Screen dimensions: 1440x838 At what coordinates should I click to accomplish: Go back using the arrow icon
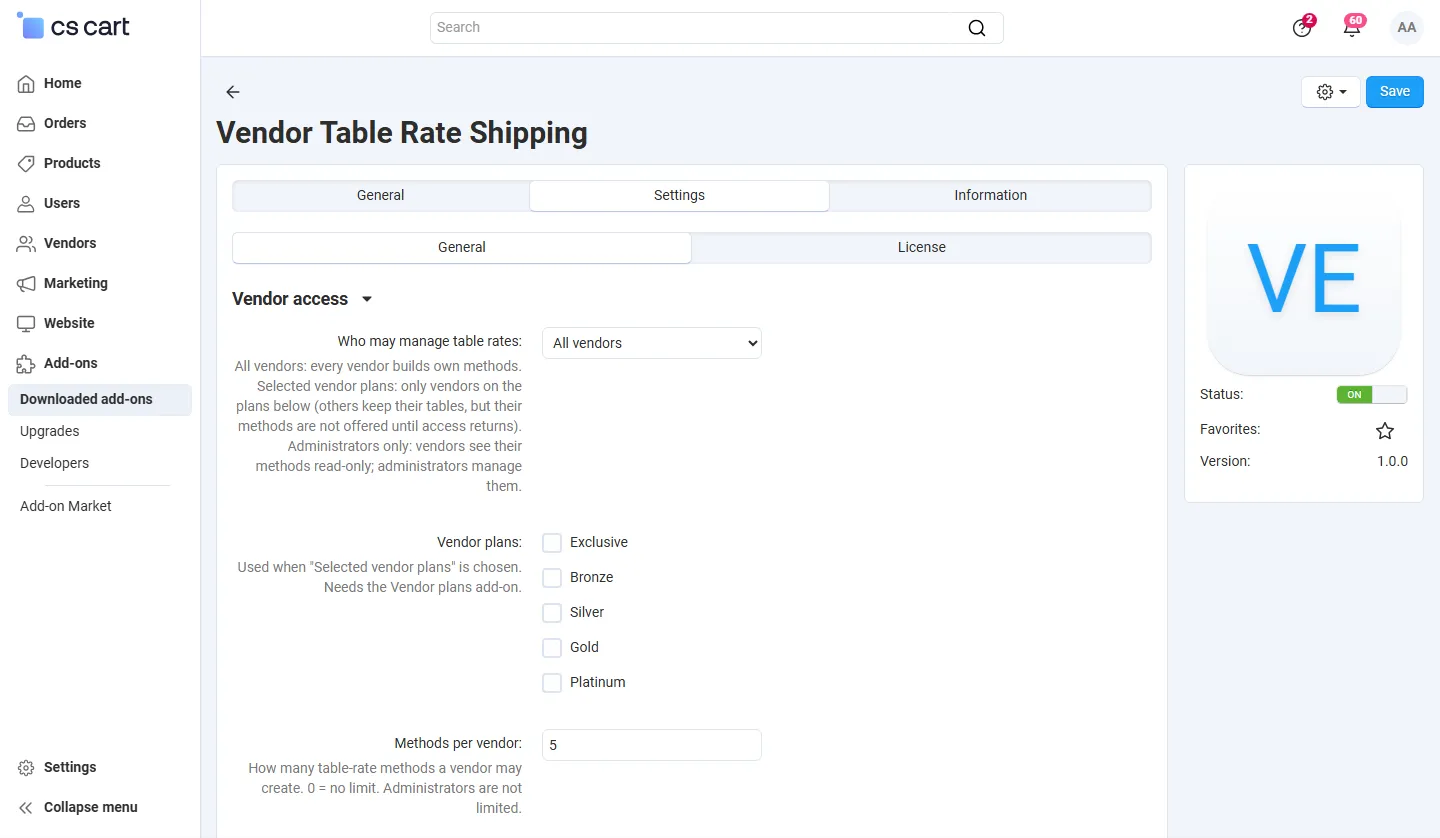coord(233,92)
